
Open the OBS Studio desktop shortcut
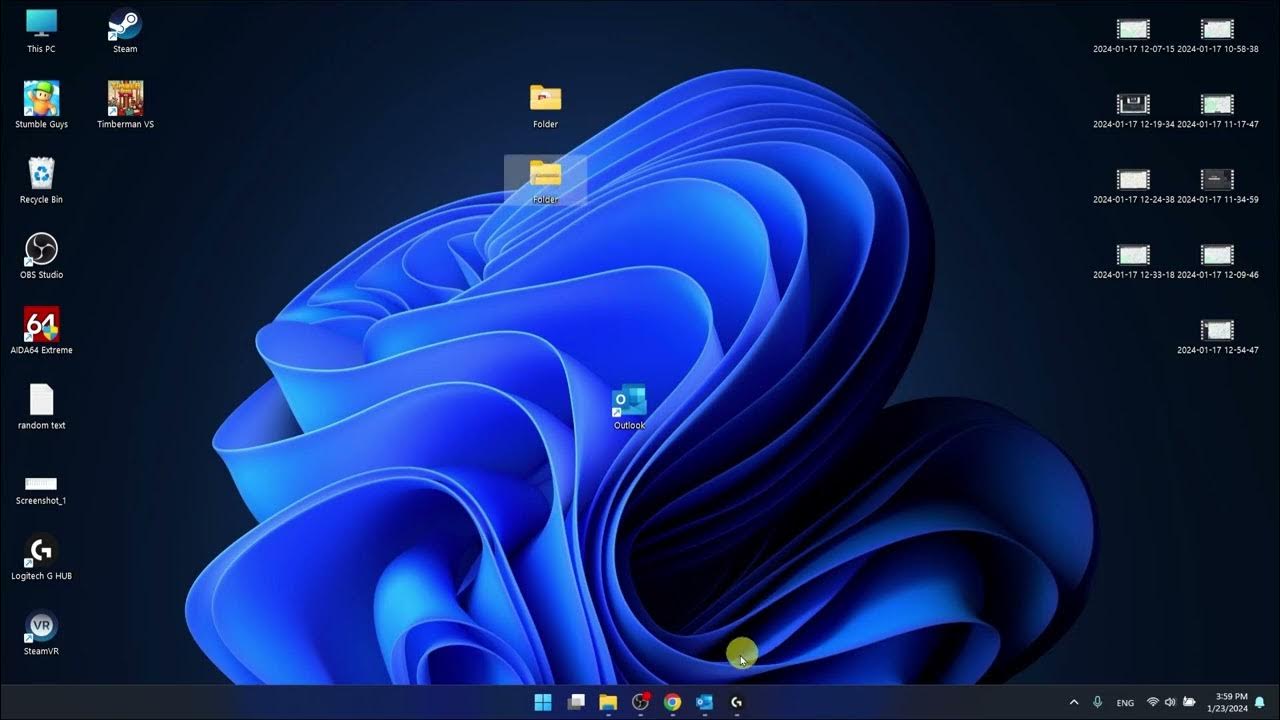pos(41,247)
